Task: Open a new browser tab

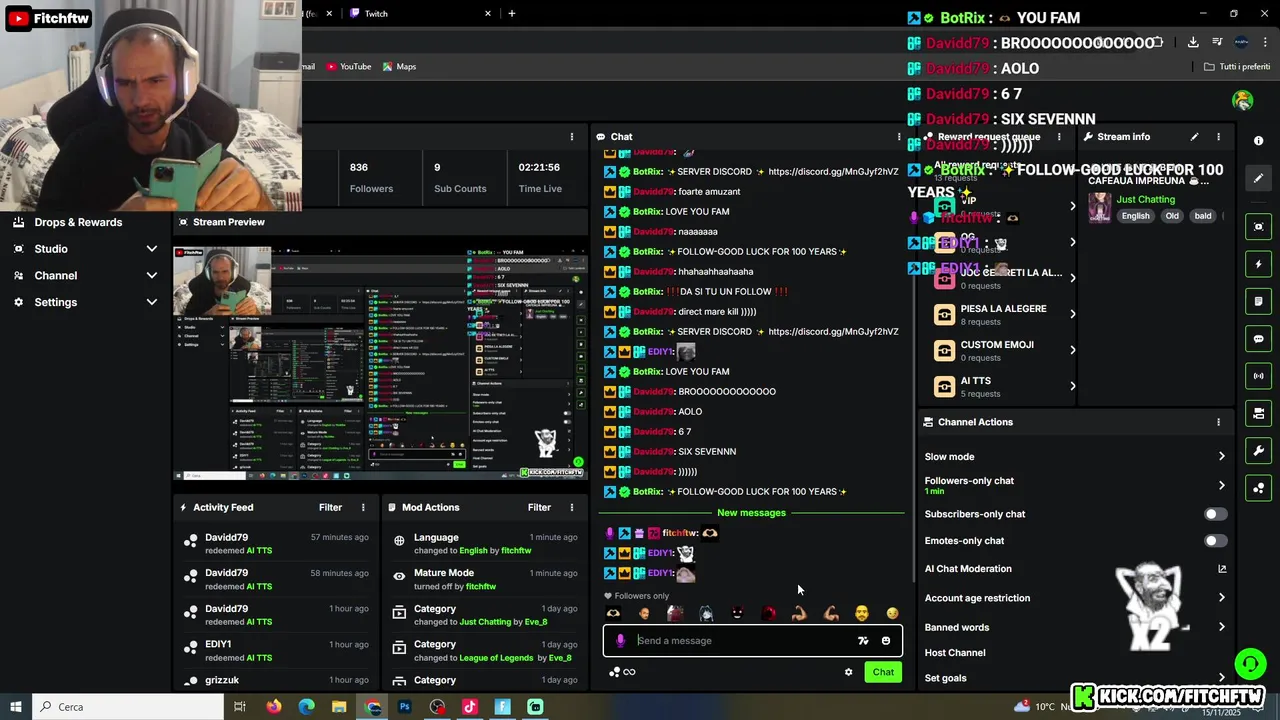Action: 512,14
